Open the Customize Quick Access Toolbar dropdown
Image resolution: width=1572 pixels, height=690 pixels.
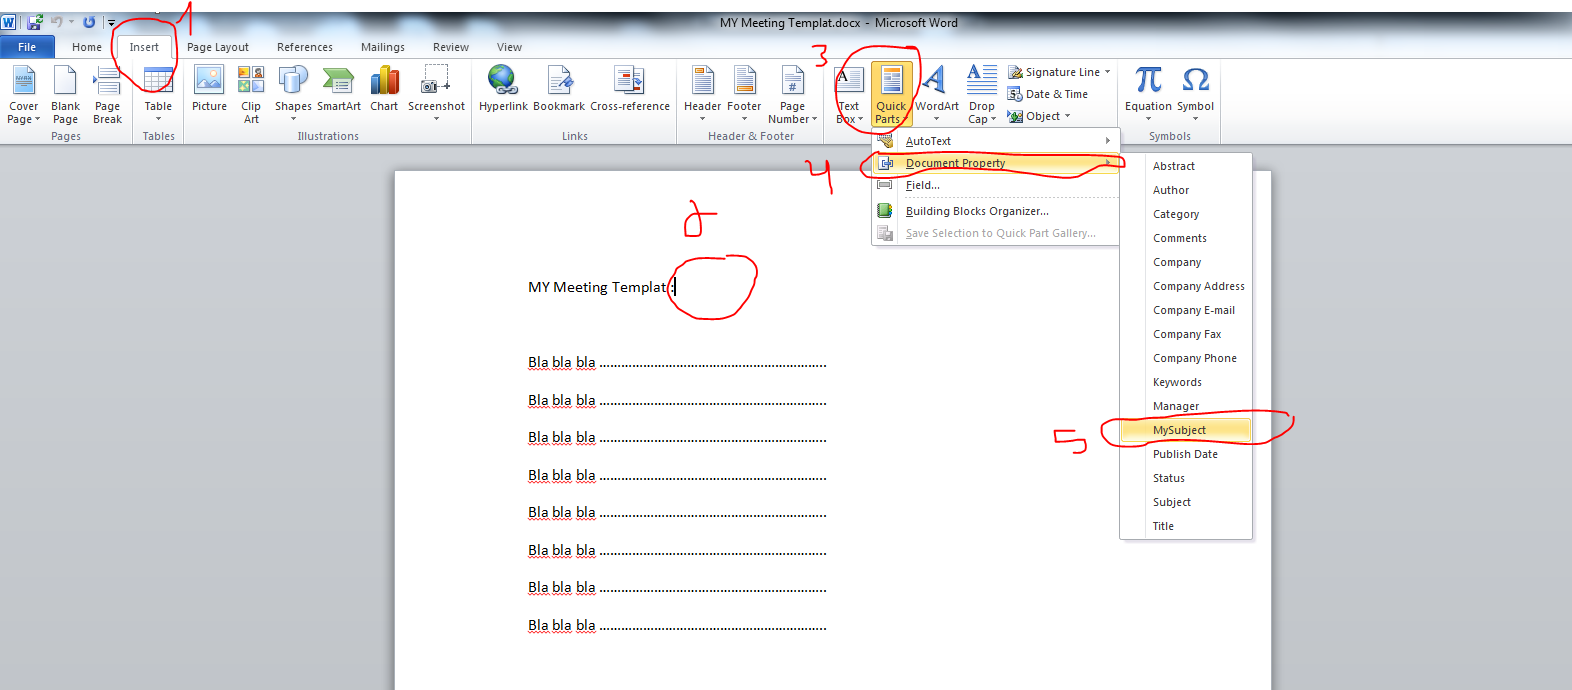click(111, 22)
